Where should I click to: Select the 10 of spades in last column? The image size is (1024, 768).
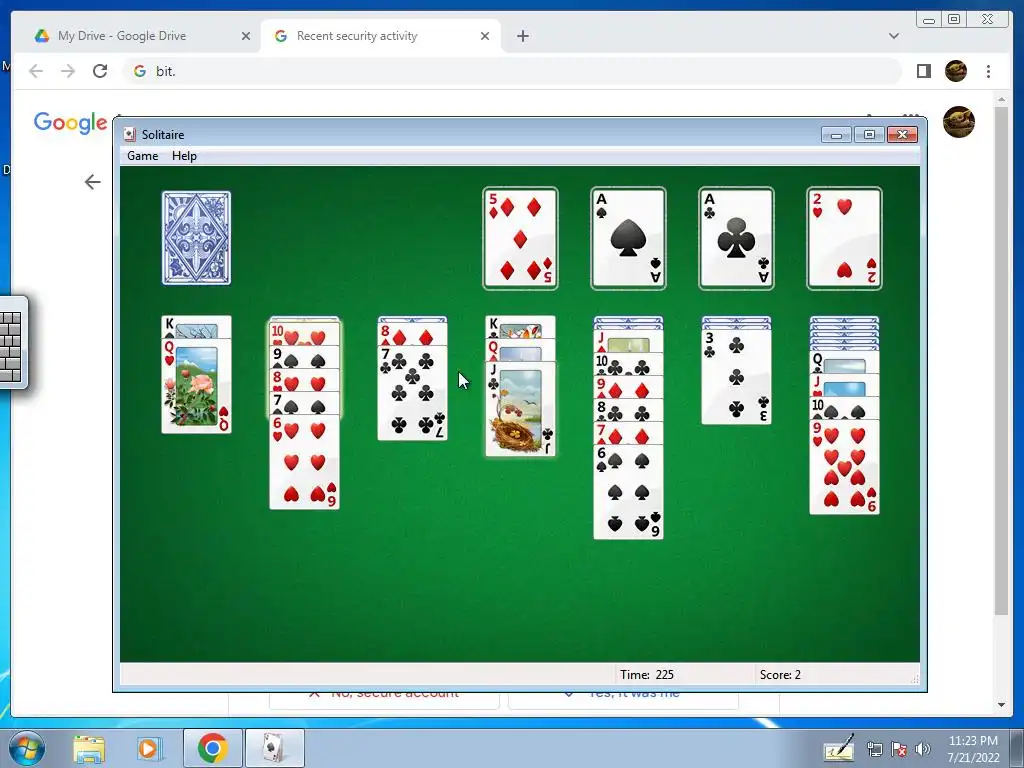point(844,408)
